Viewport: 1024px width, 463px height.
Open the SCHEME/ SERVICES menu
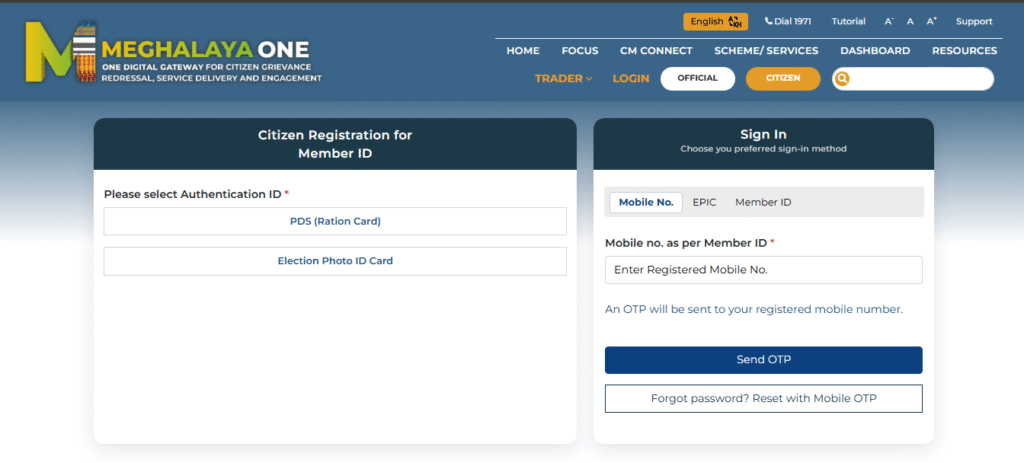[x=766, y=50]
